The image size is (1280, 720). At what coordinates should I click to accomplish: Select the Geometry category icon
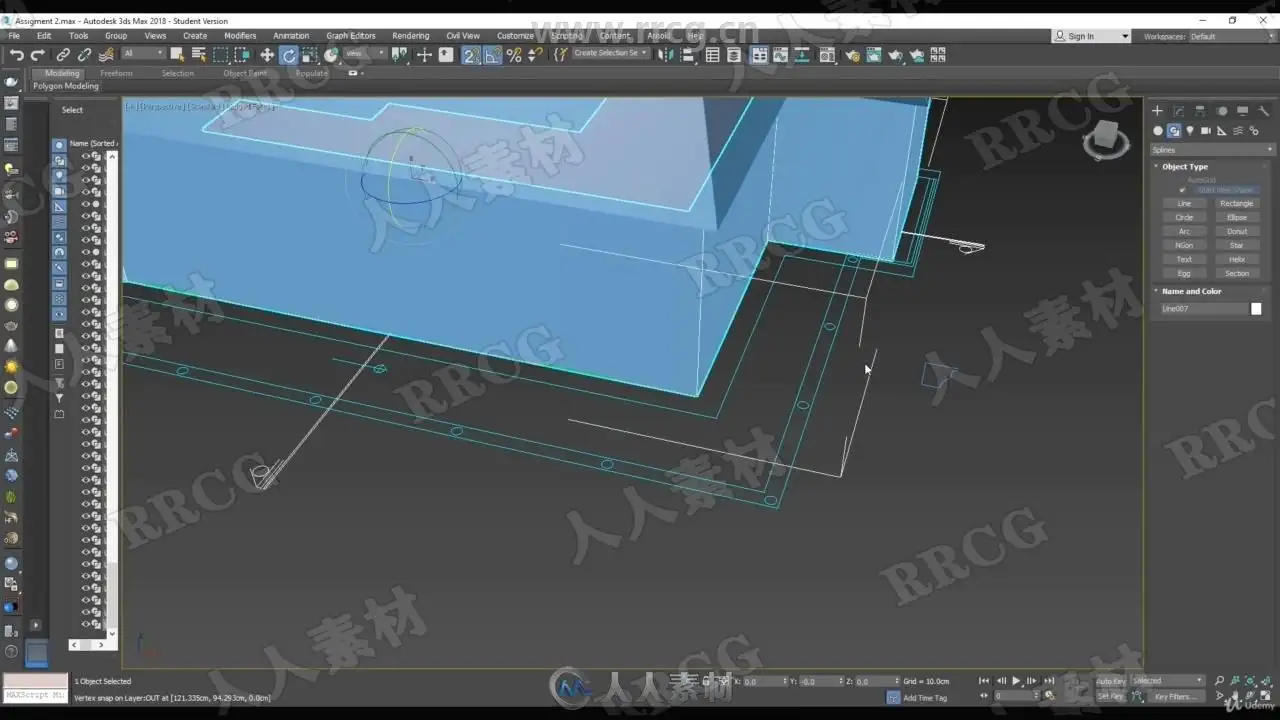(x=1158, y=131)
